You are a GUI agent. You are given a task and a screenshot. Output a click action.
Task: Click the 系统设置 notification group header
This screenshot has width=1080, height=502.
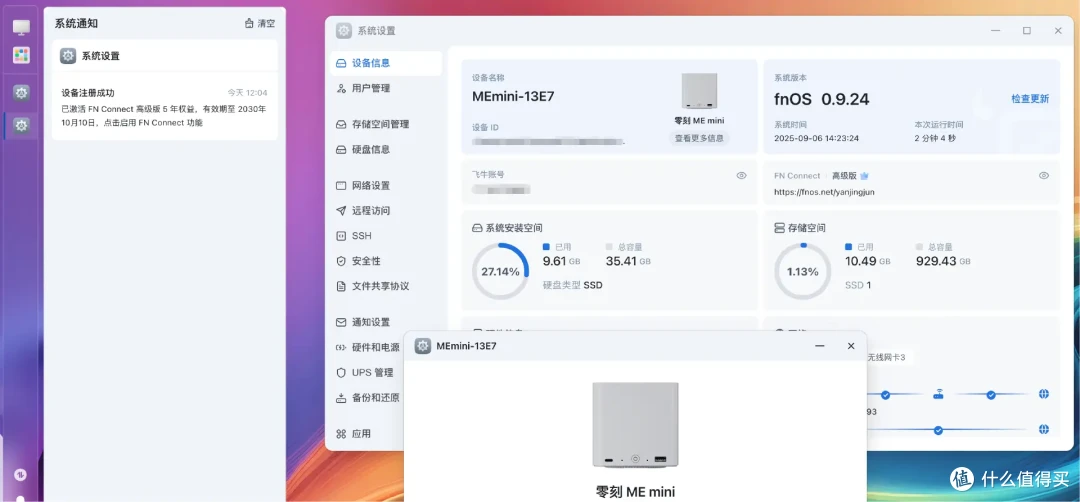(165, 56)
